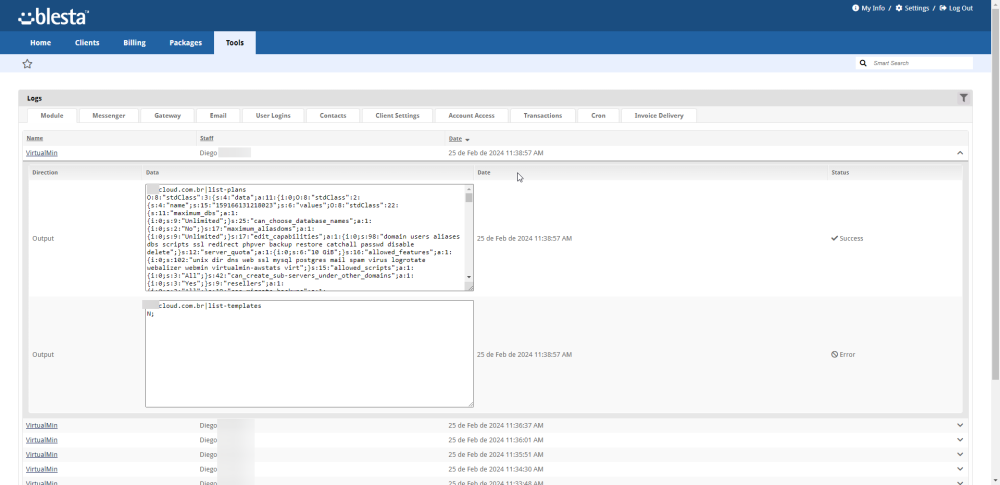Screen dimensions: 1000x485
Task: Open the Packages menu
Action: pyautogui.click(x=186, y=43)
